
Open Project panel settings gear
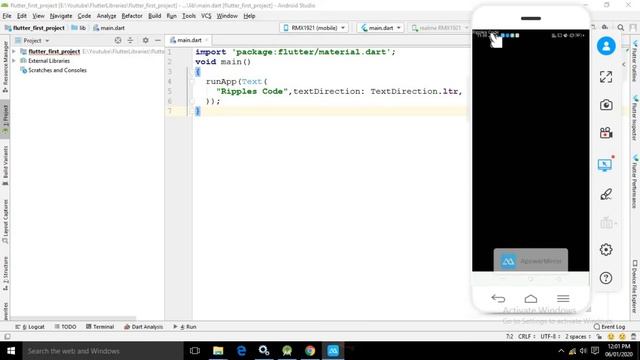145,40
